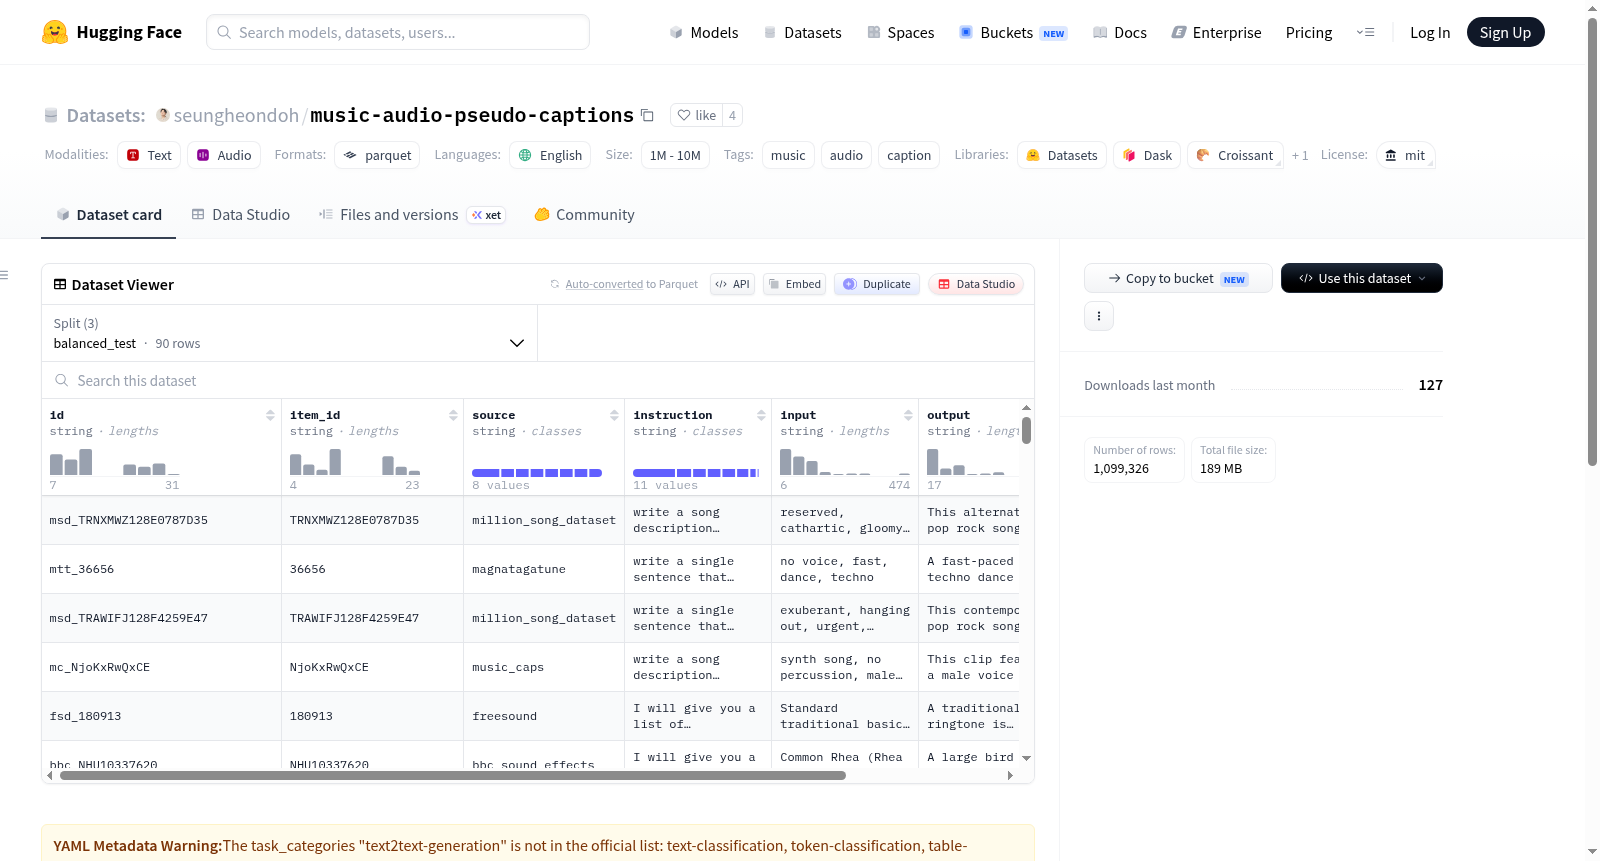This screenshot has width=1600, height=861.
Task: Open Spaces in top navigation
Action: [x=900, y=32]
